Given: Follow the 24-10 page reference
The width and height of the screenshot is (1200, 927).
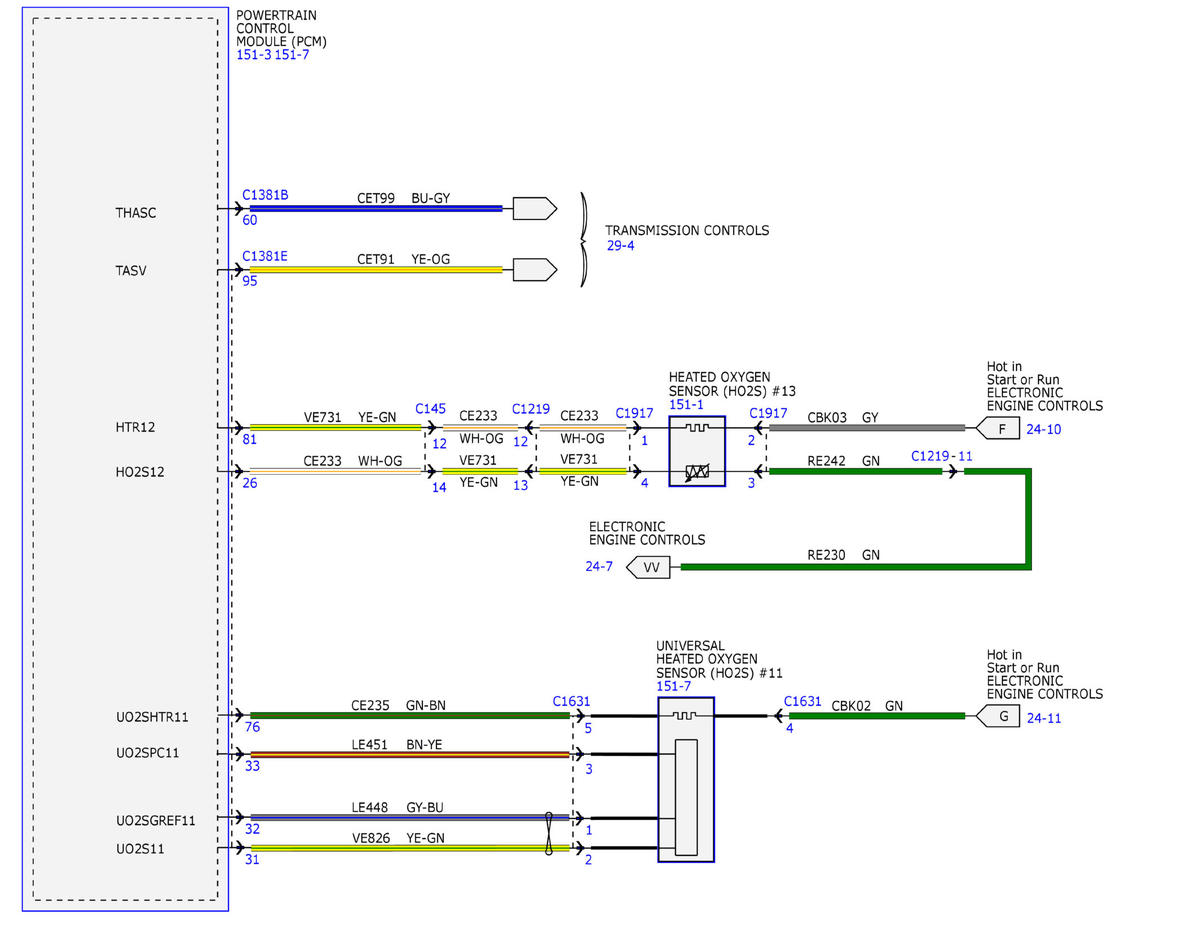Looking at the screenshot, I should [1044, 429].
